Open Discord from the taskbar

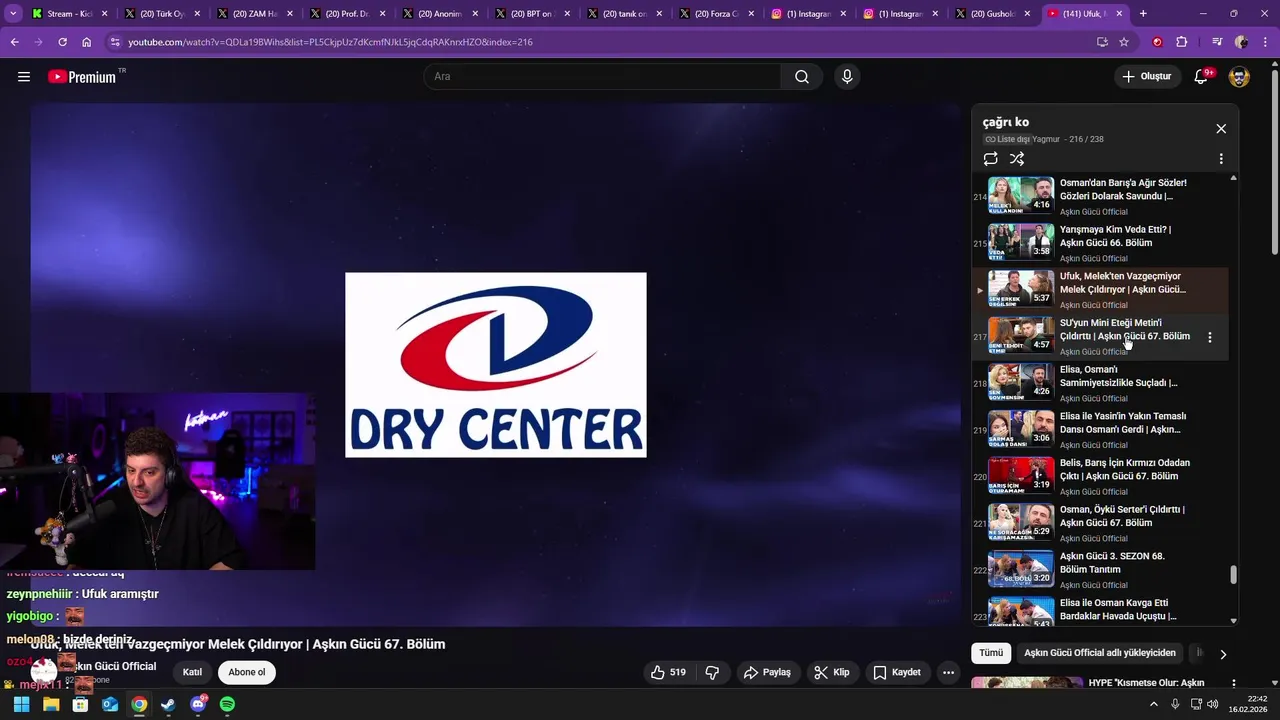pos(198,704)
